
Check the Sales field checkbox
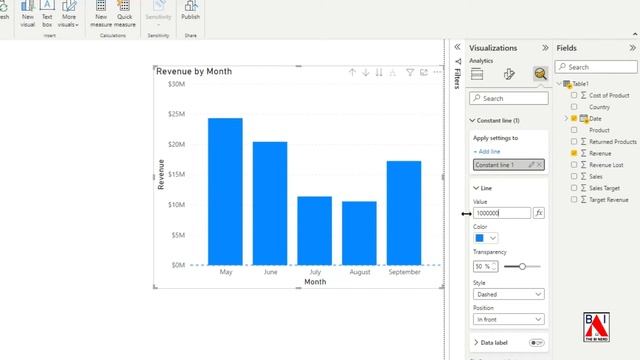click(x=574, y=176)
